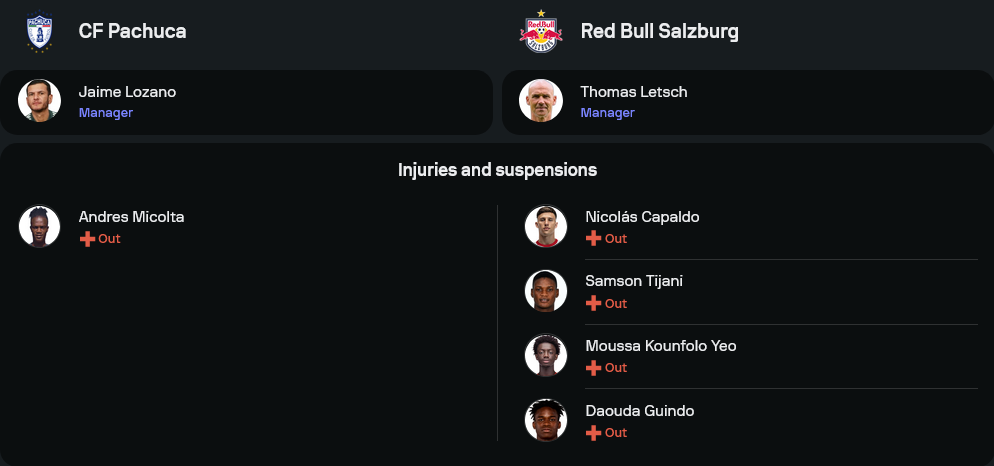Click the CF Pachuca club crest
The width and height of the screenshot is (994, 466).
(39, 31)
